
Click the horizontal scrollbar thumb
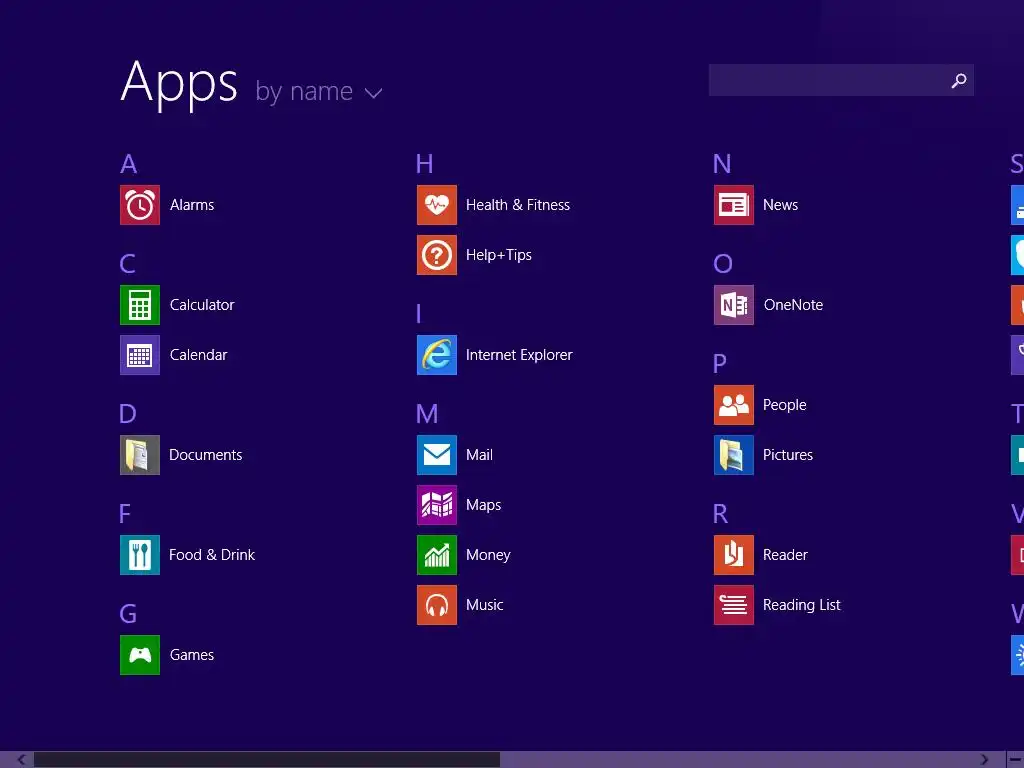(x=266, y=760)
